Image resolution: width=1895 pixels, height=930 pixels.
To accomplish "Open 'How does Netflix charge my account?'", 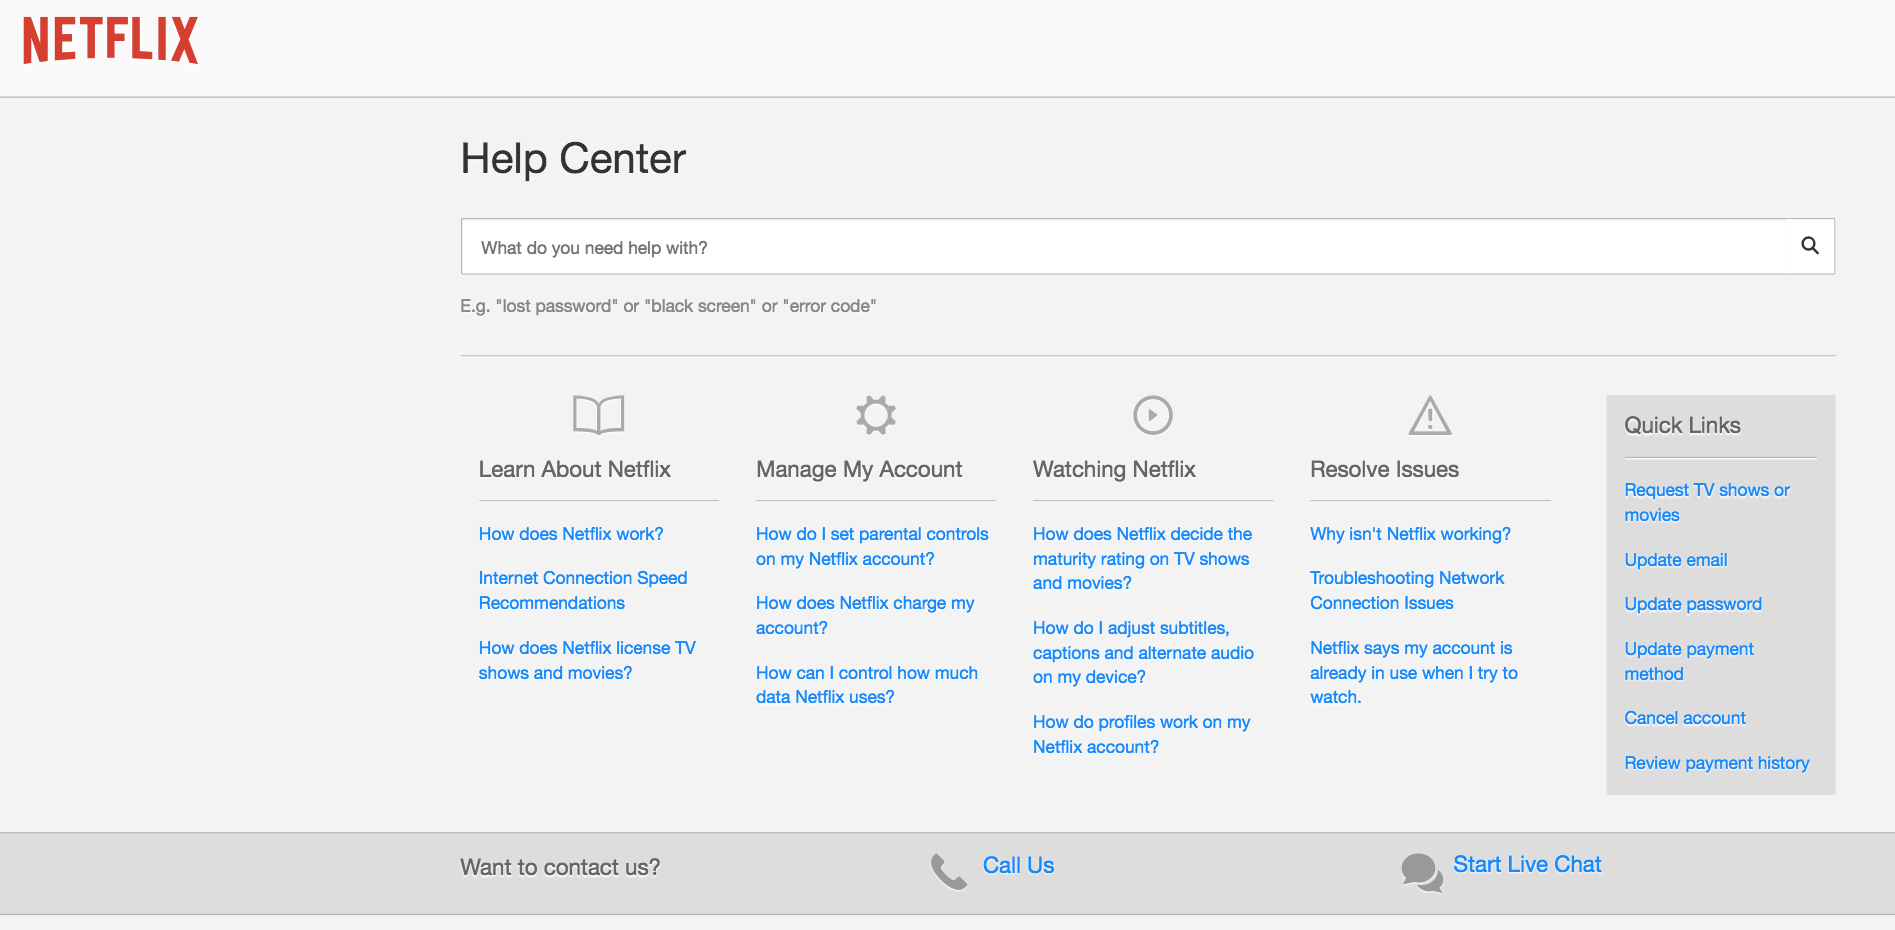I will (x=865, y=615).
